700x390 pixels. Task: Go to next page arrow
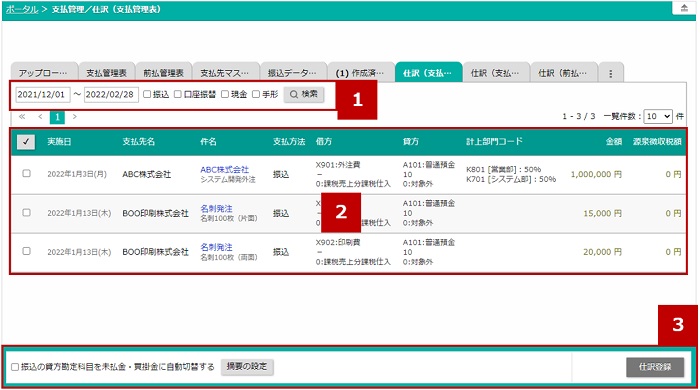75,116
